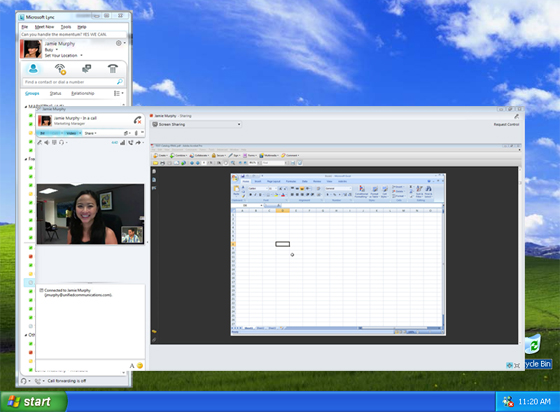Open the Activity Feeds view in Lync
560x412 pixels.
coord(60,69)
